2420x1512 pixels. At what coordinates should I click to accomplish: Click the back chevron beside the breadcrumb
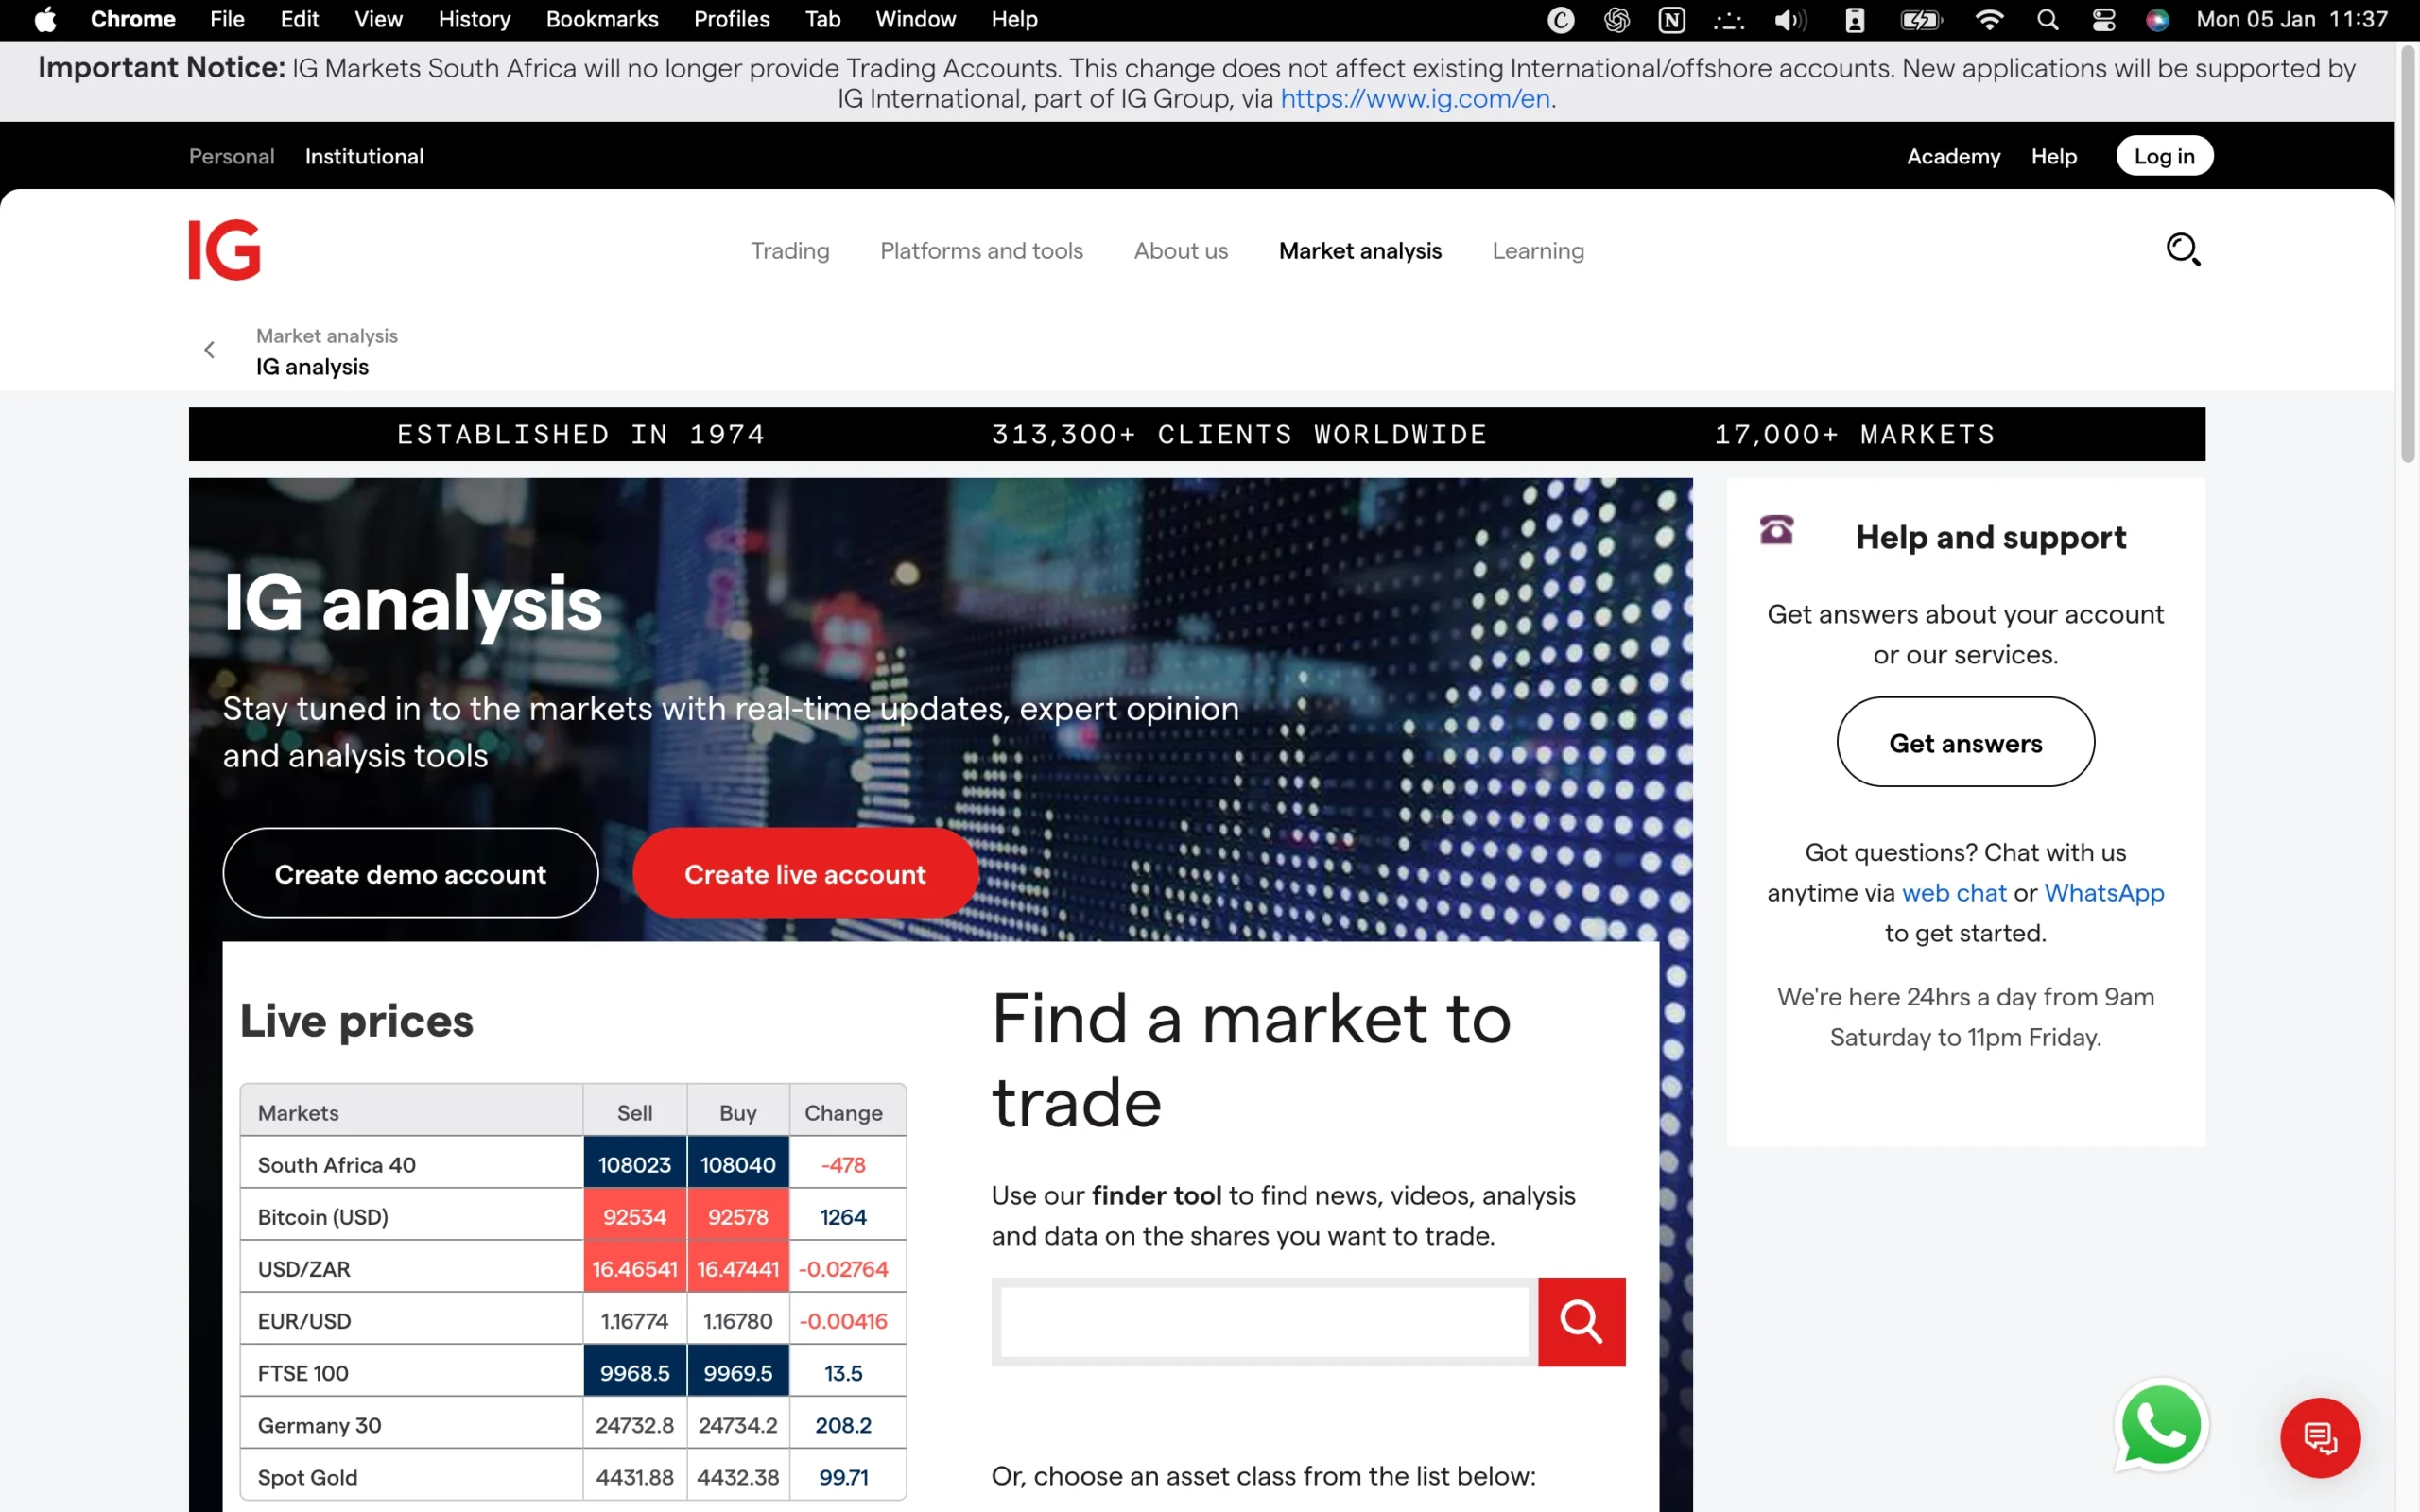pyautogui.click(x=209, y=349)
